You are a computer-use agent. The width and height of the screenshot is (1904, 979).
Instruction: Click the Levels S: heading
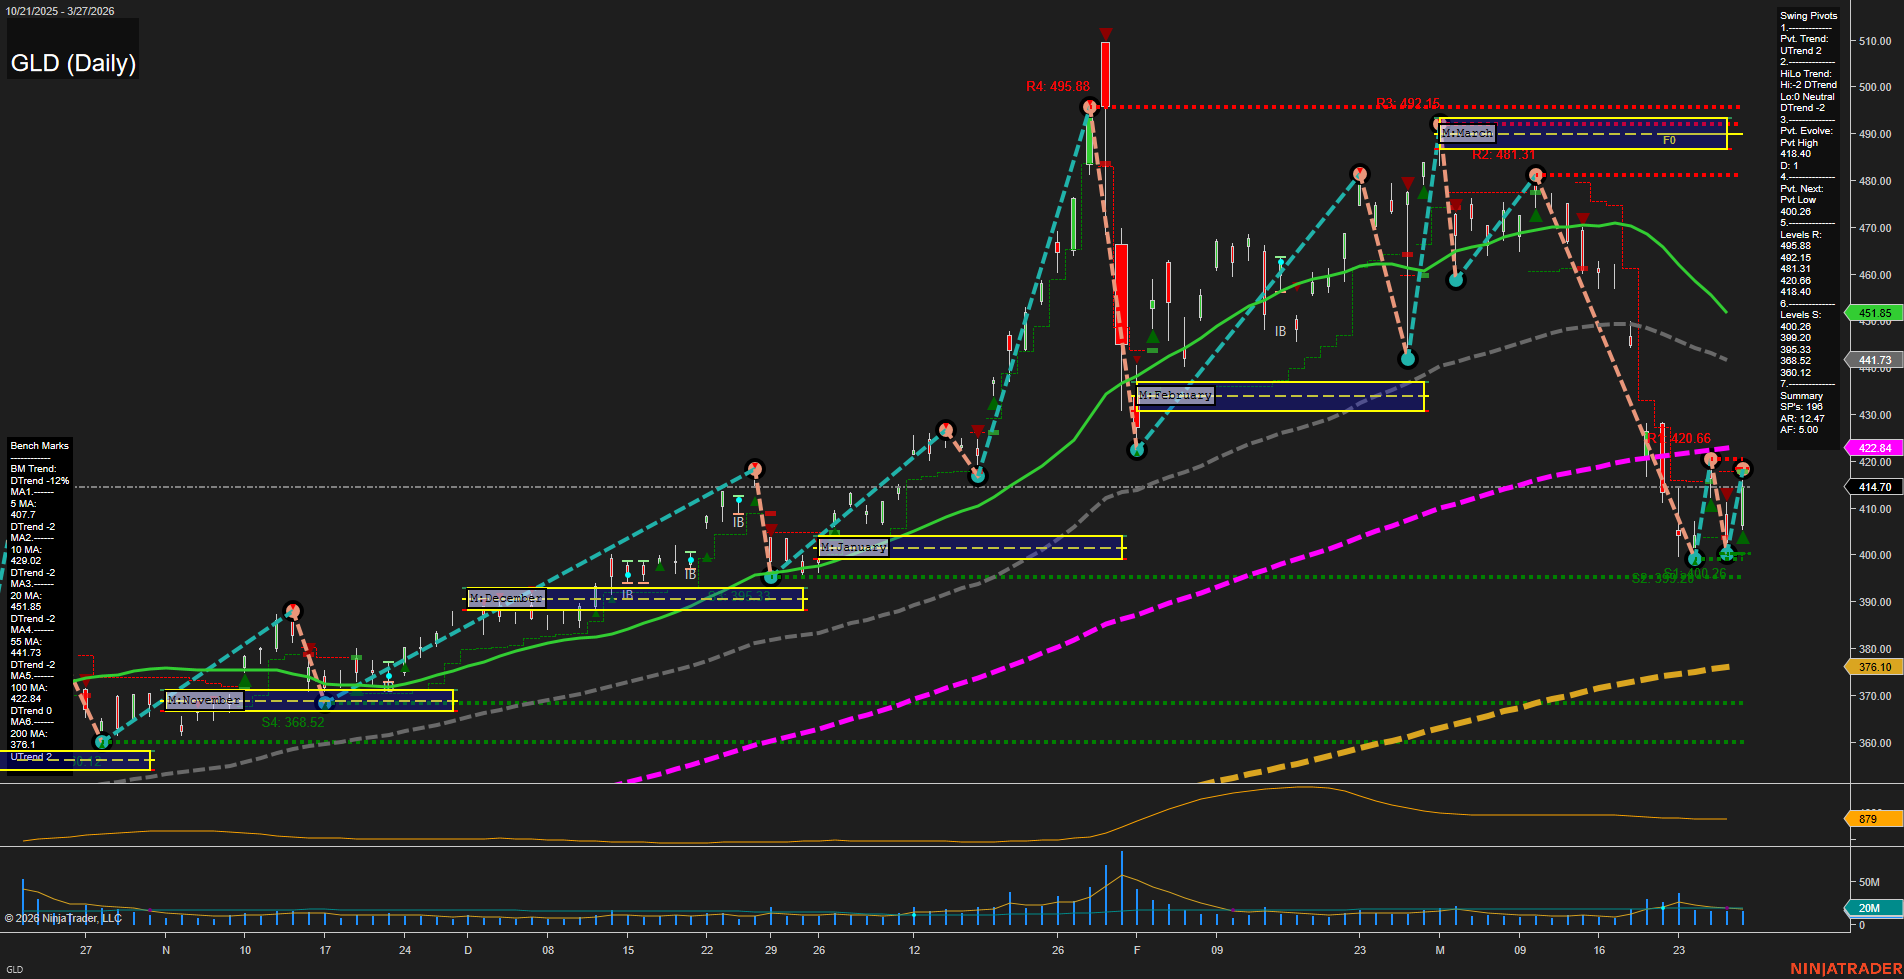tap(1801, 315)
